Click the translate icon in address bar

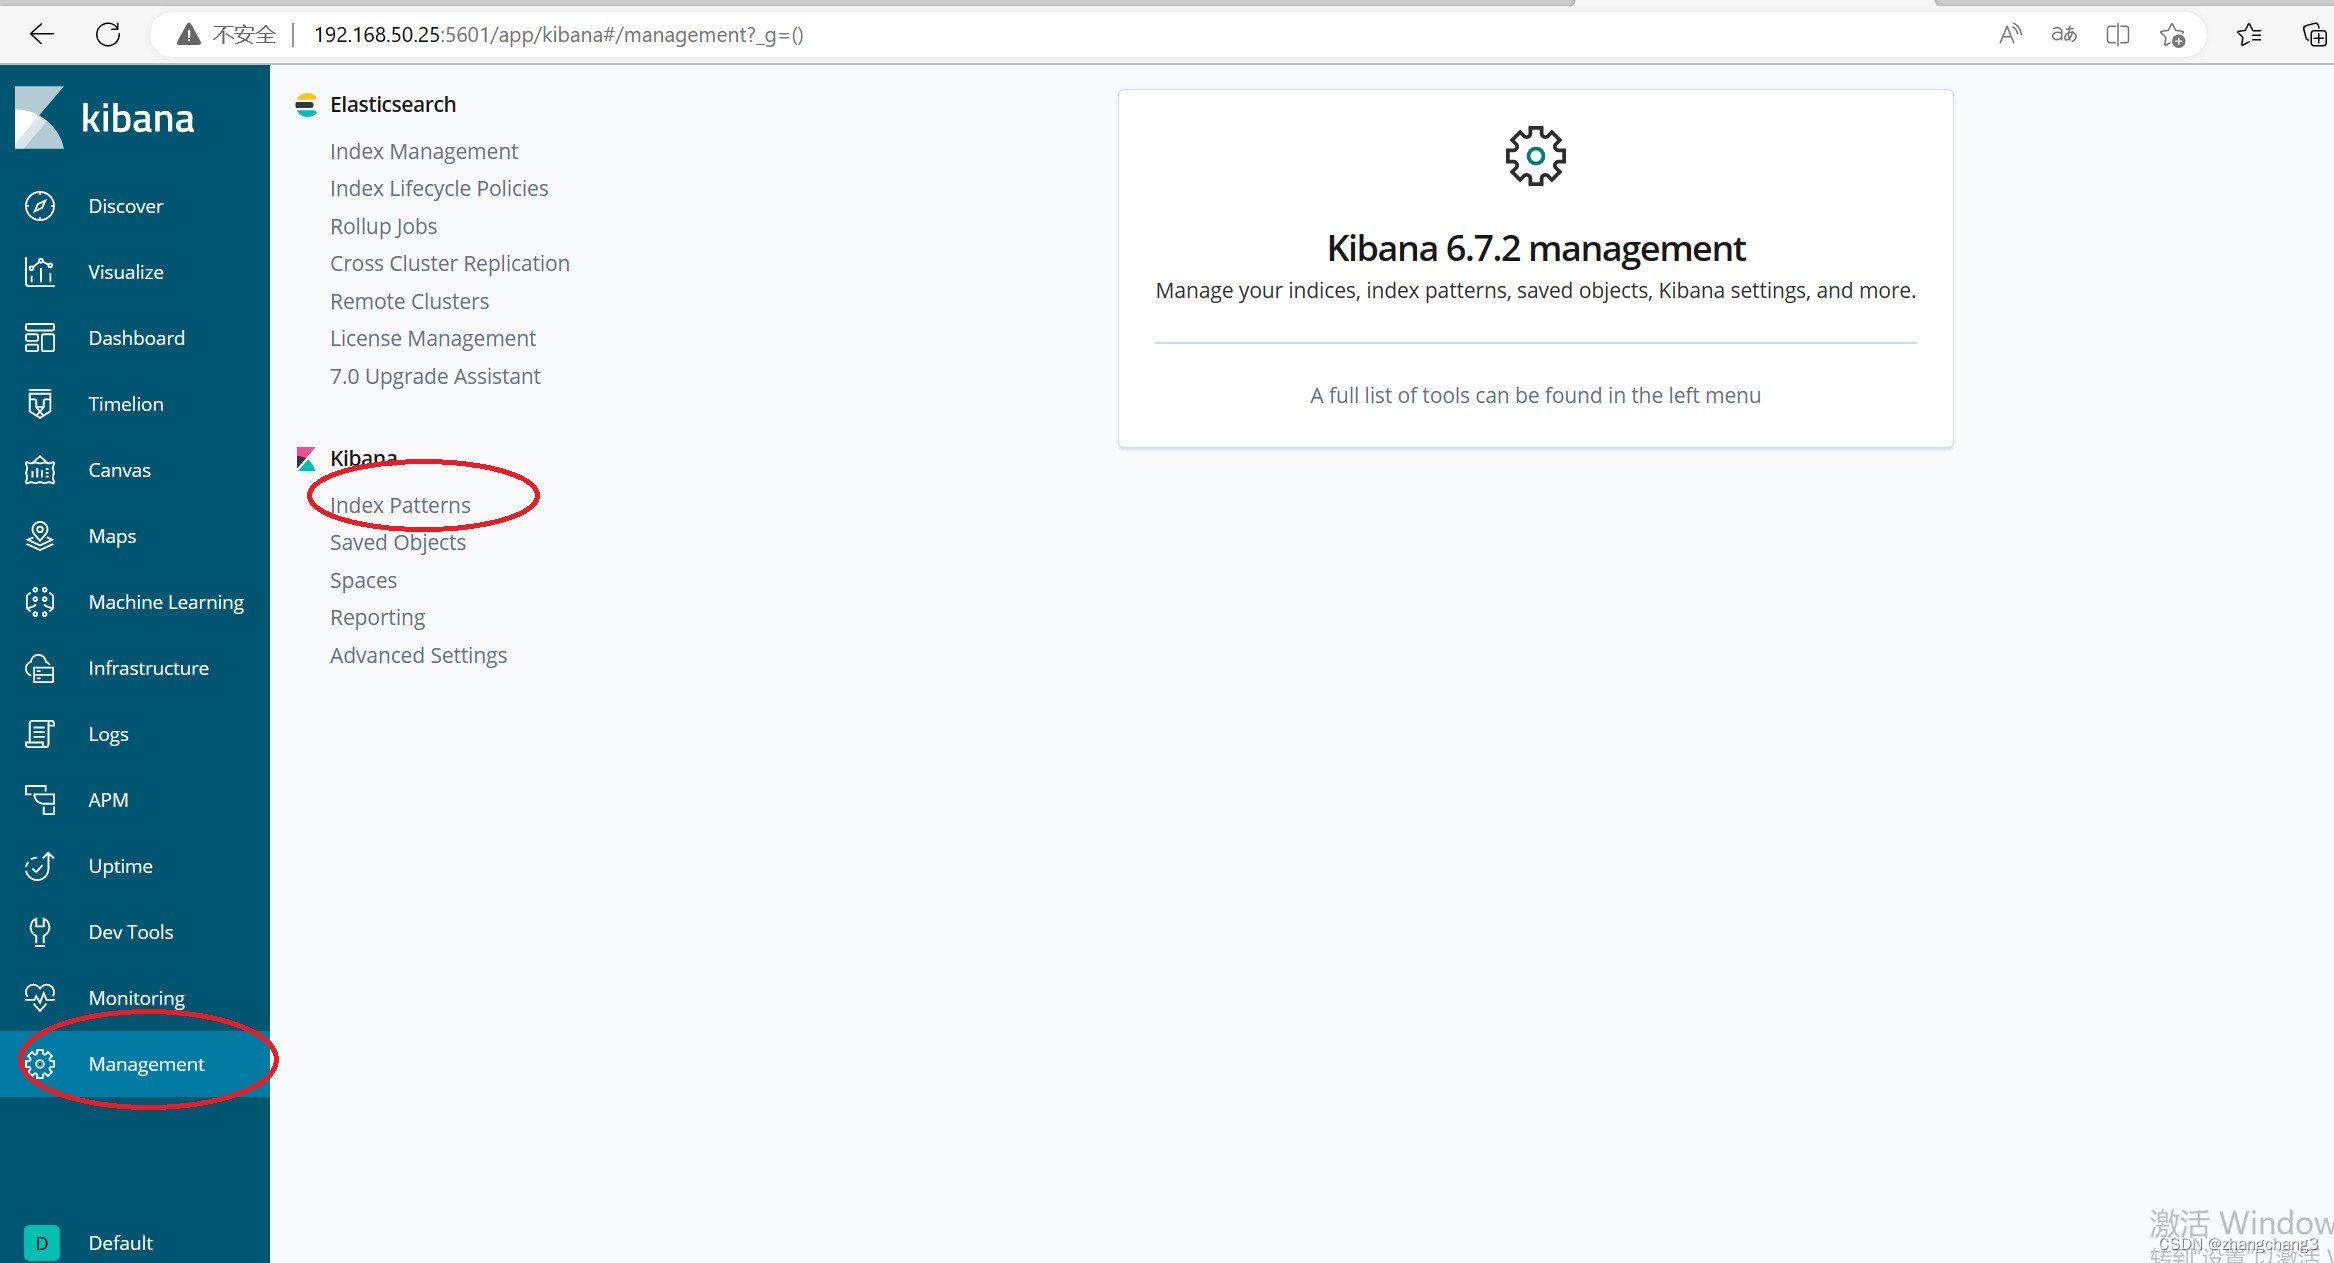[2064, 35]
